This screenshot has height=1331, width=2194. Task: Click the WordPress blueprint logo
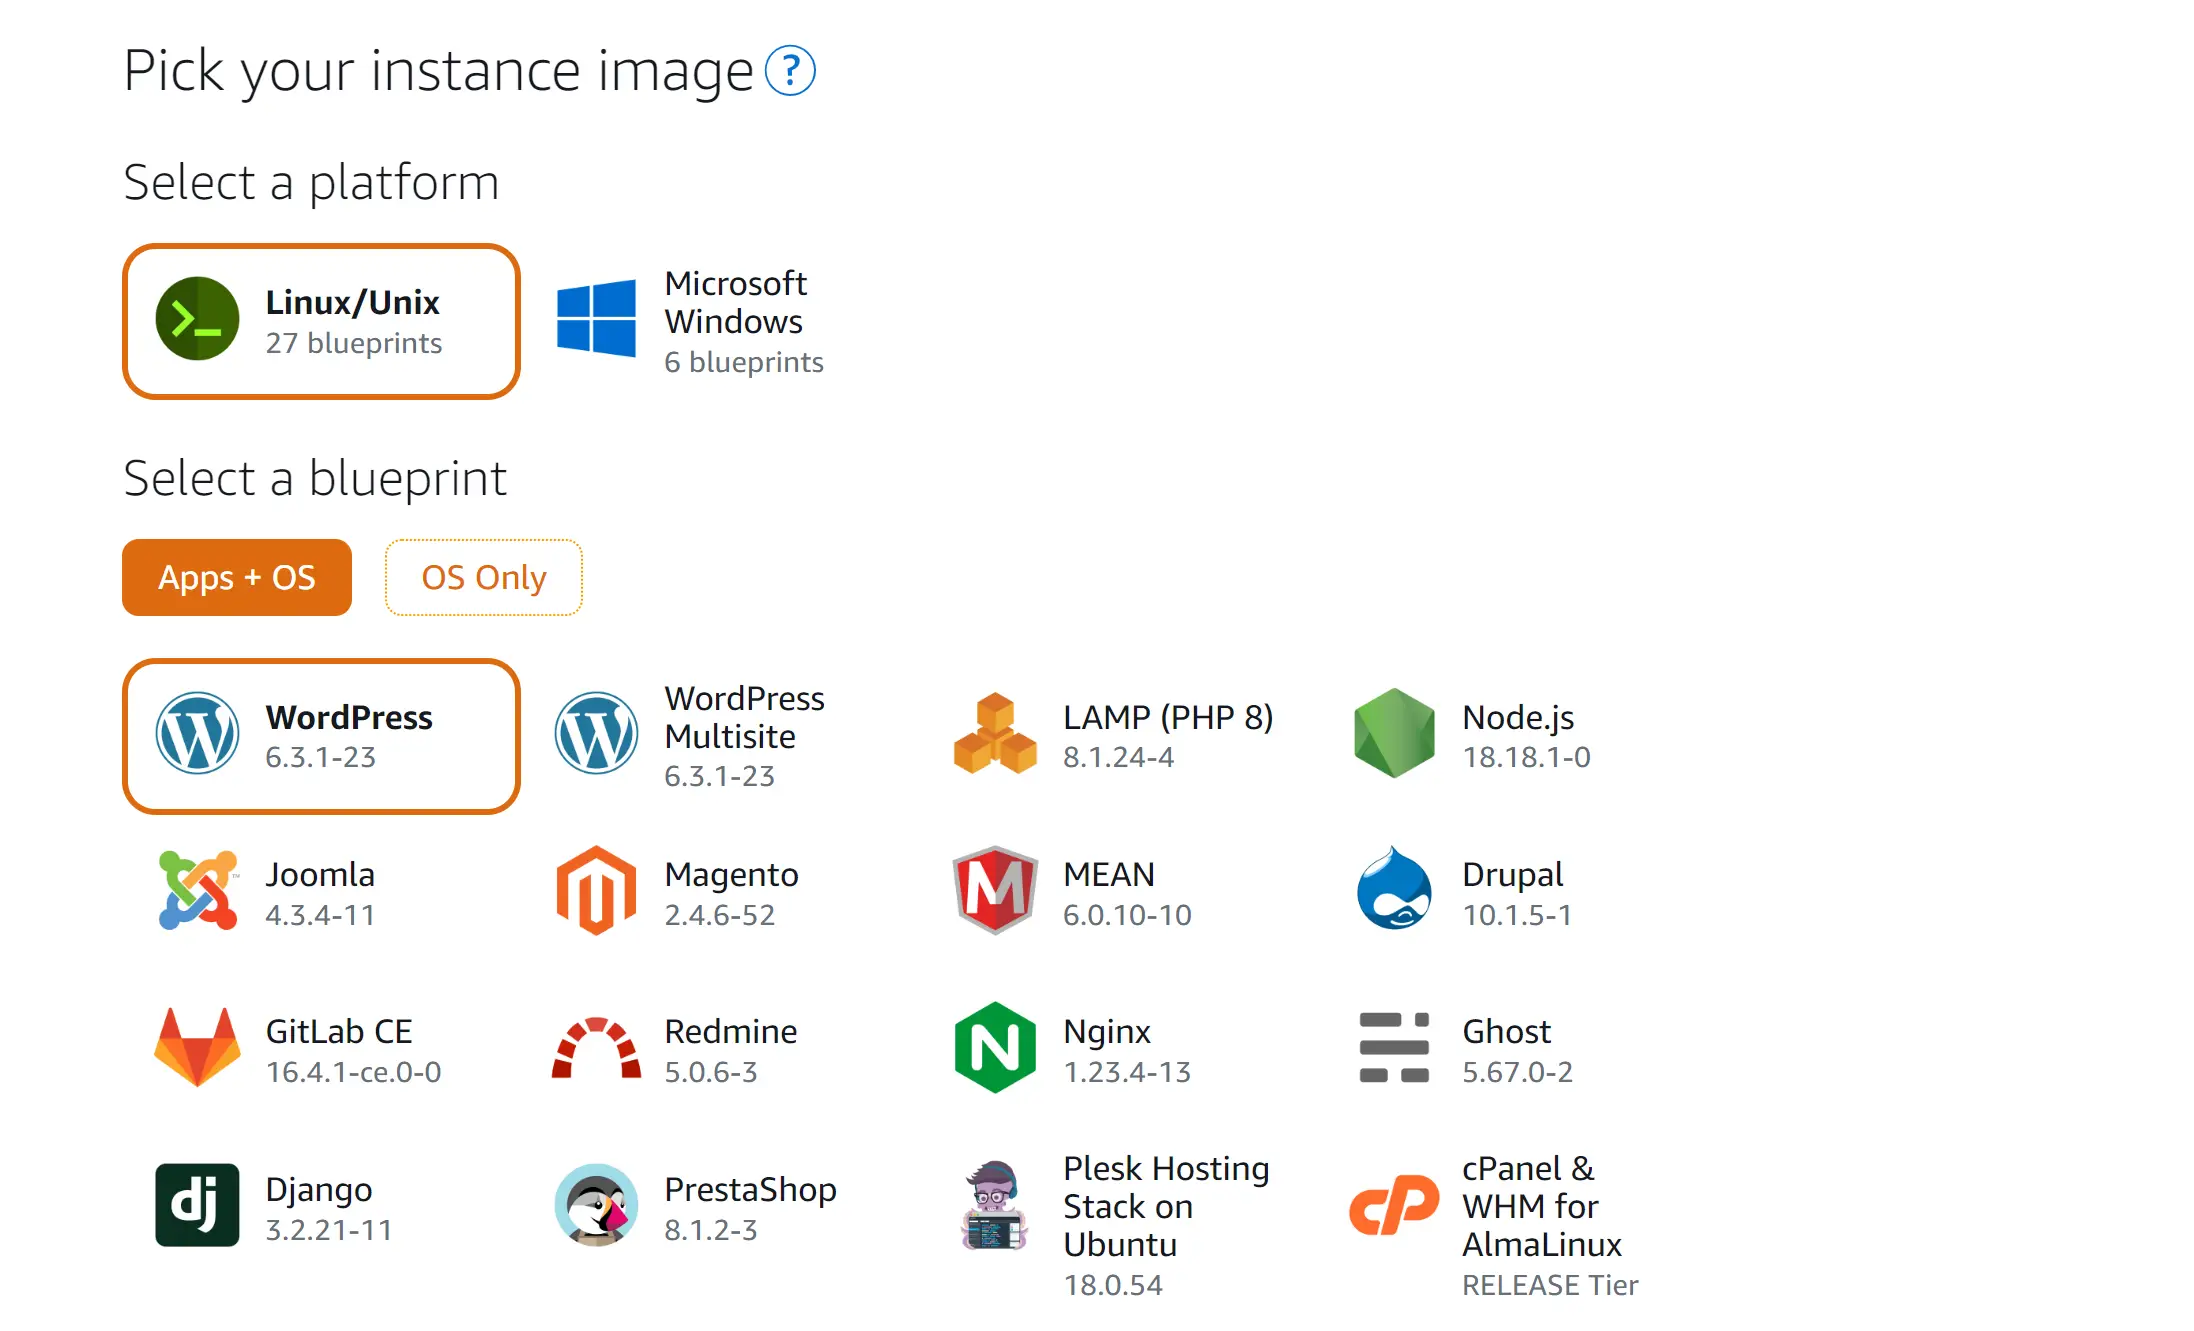pyautogui.click(x=198, y=733)
